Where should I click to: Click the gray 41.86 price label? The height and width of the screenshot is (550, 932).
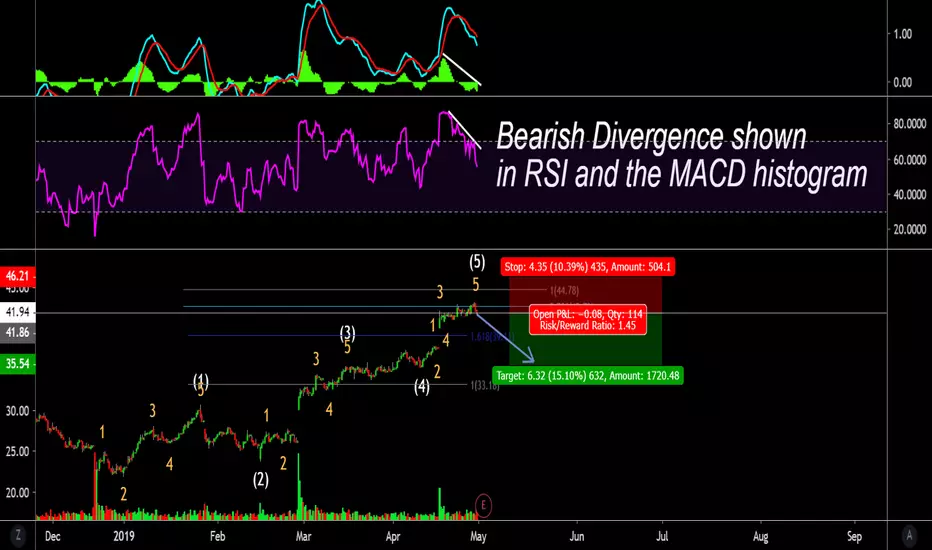point(17,332)
